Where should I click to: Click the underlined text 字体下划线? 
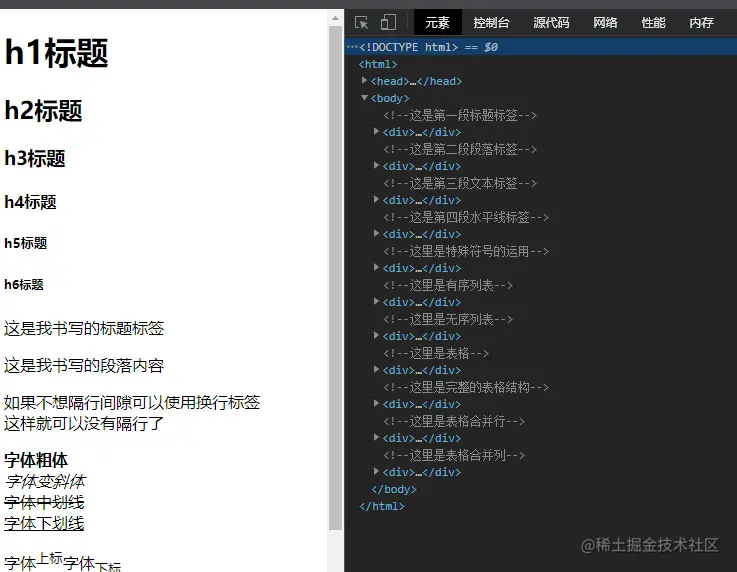point(44,524)
